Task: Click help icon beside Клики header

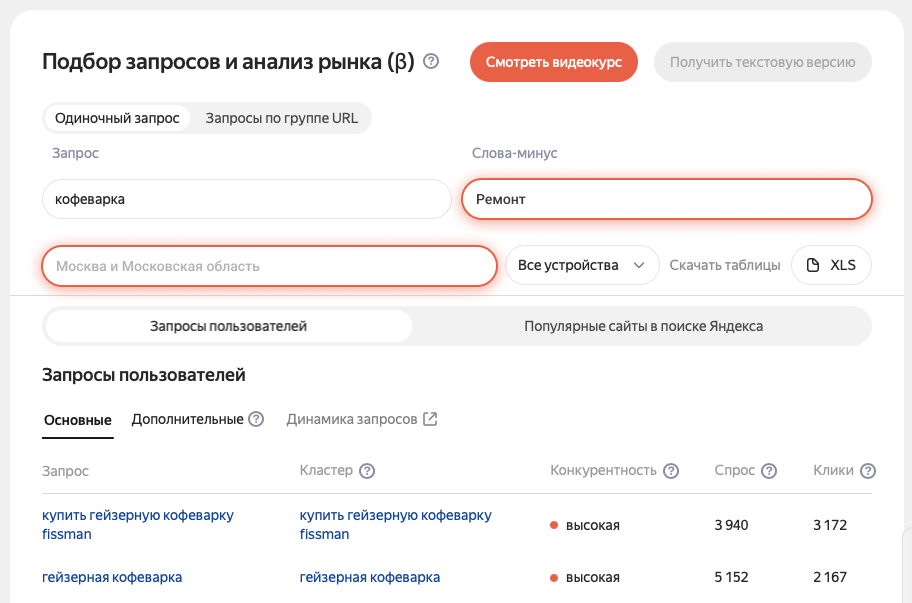Action: tap(867, 471)
